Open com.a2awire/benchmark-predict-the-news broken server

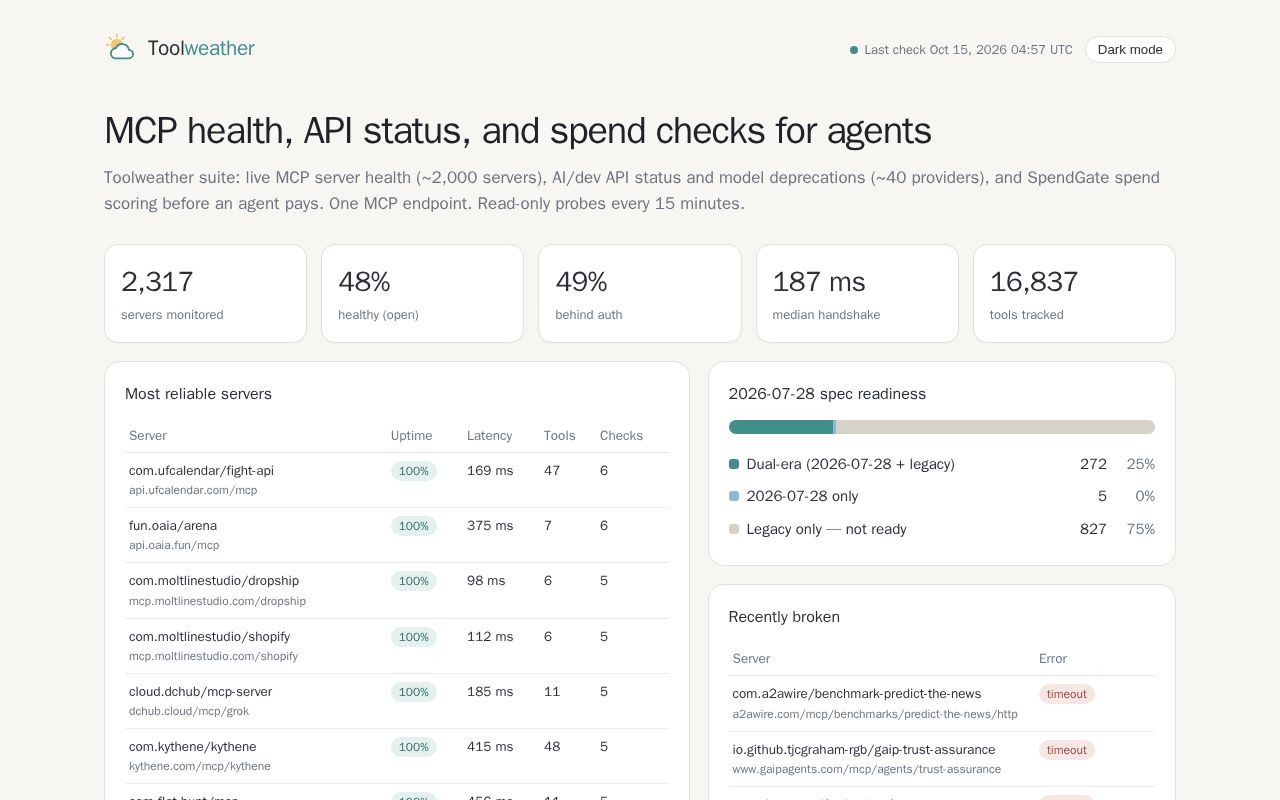pos(942,703)
